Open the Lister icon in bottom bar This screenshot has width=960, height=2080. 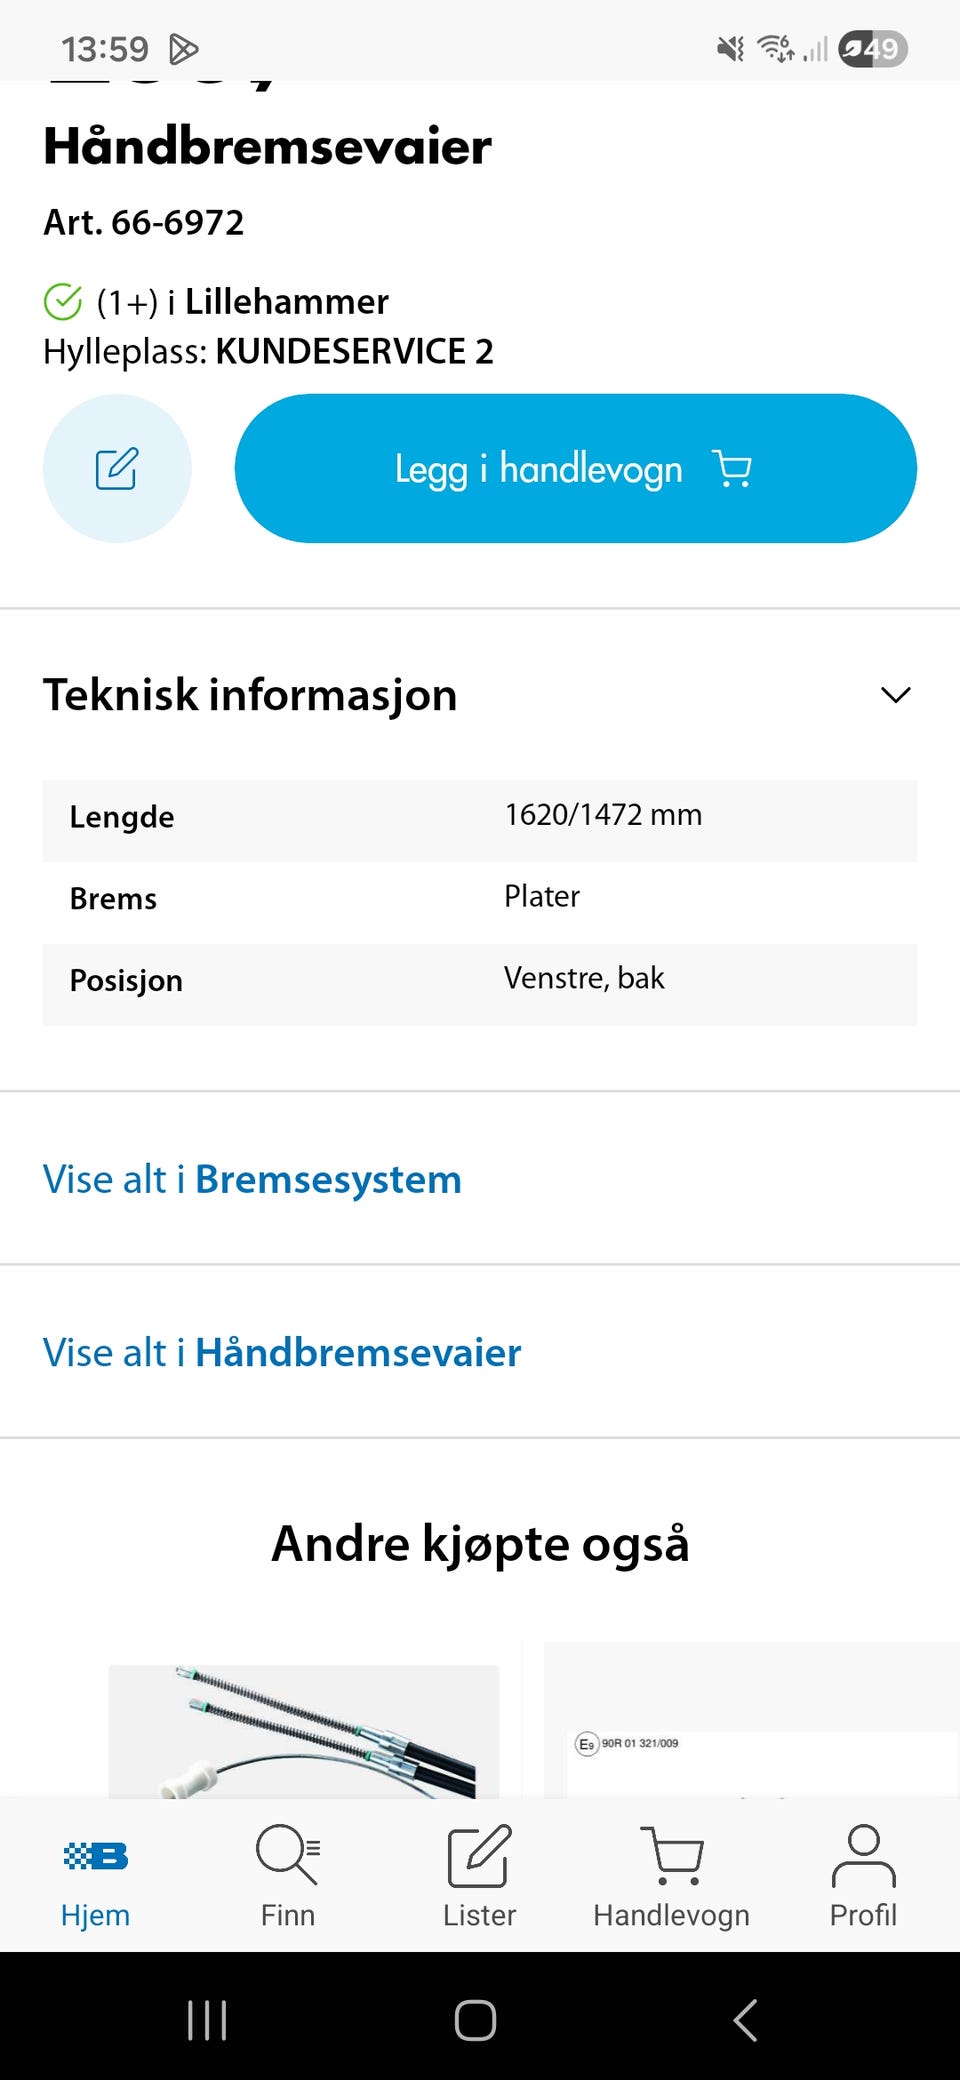[479, 1856]
